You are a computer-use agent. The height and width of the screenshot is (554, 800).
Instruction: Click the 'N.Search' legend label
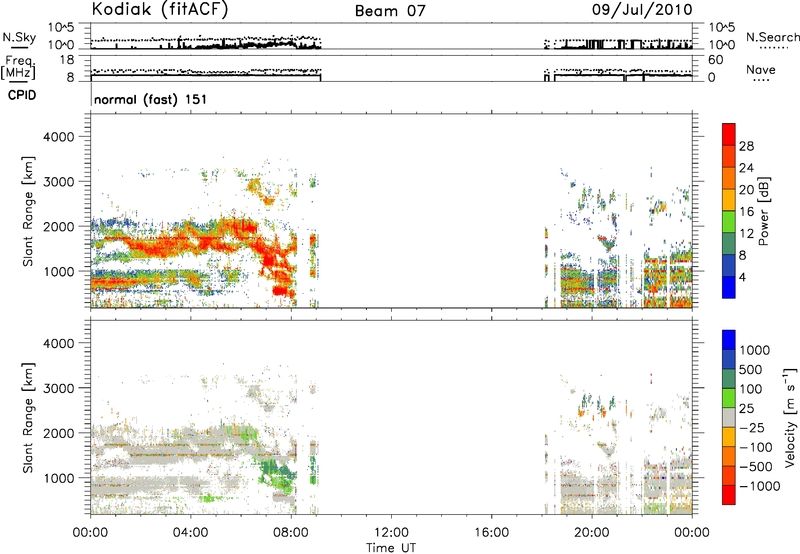pos(772,37)
